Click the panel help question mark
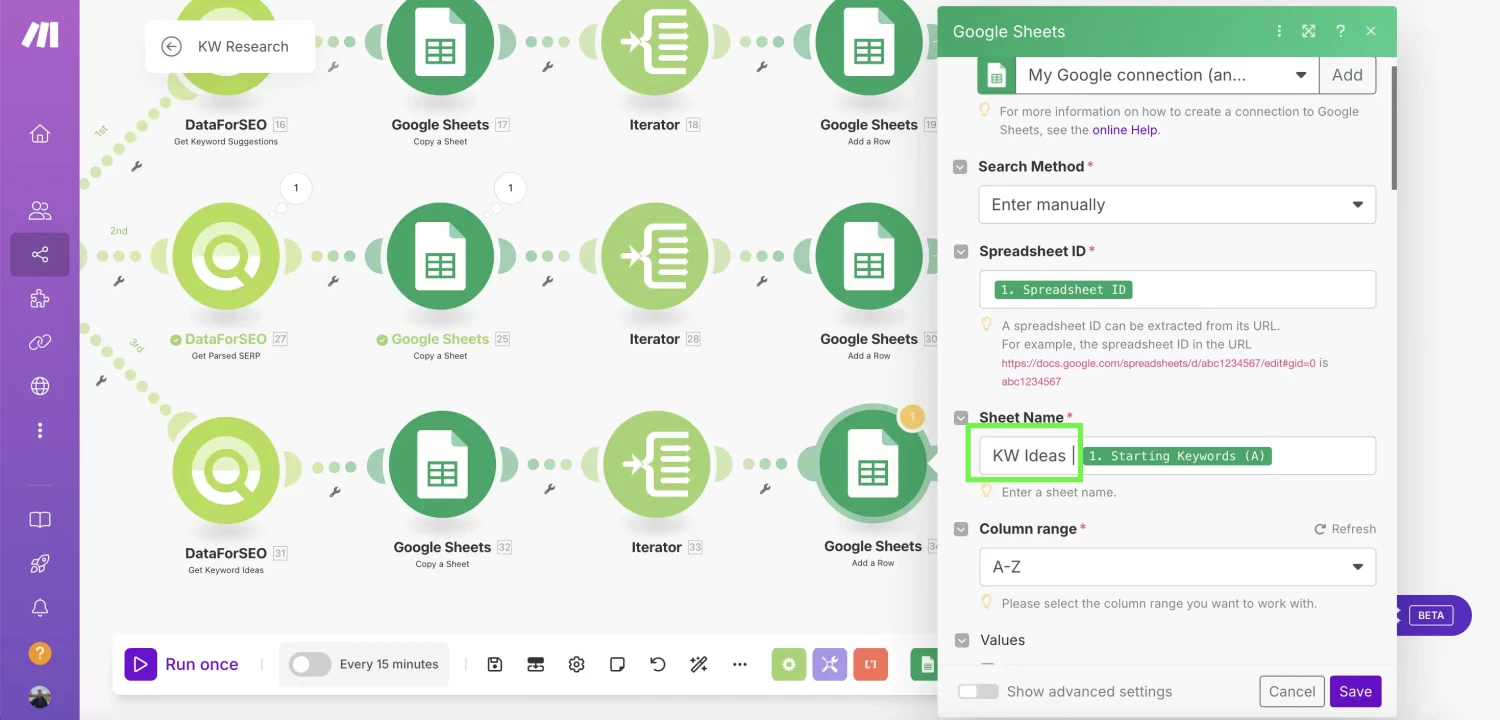1500x720 pixels. [1340, 31]
